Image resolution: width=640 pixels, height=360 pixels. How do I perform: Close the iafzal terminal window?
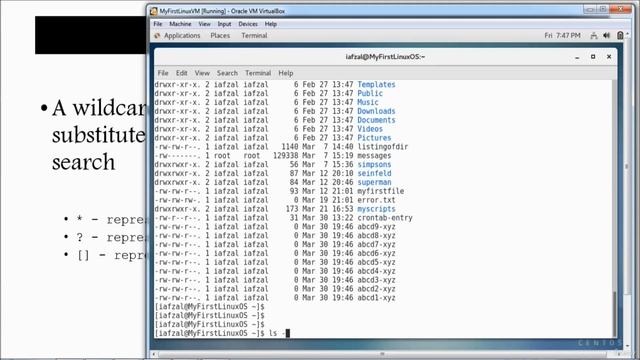coord(609,57)
